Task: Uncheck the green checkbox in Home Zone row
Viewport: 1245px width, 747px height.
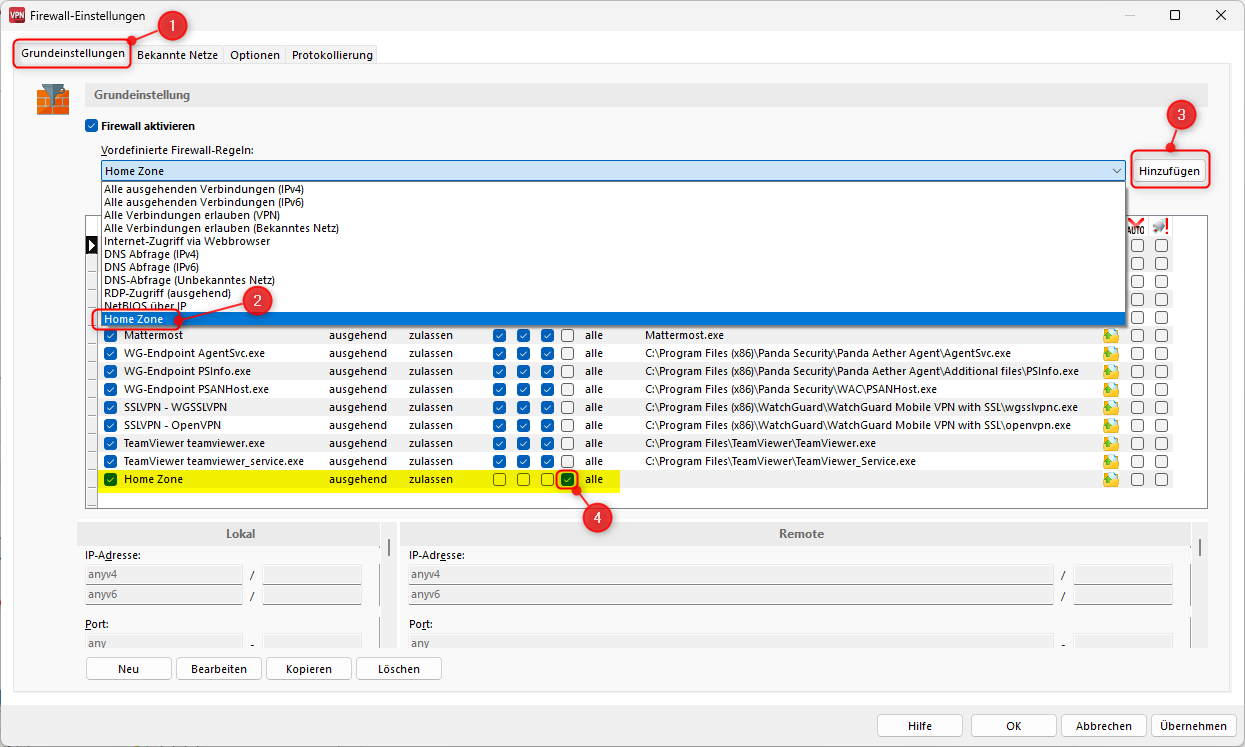Action: point(567,480)
